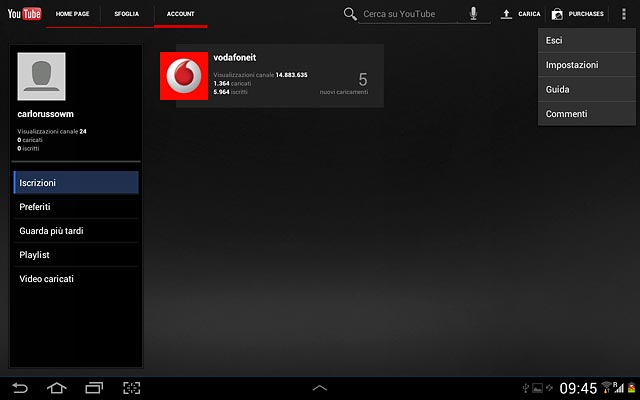Select Iscrizioni in the sidebar
The height and width of the screenshot is (400, 640).
pyautogui.click(x=76, y=182)
